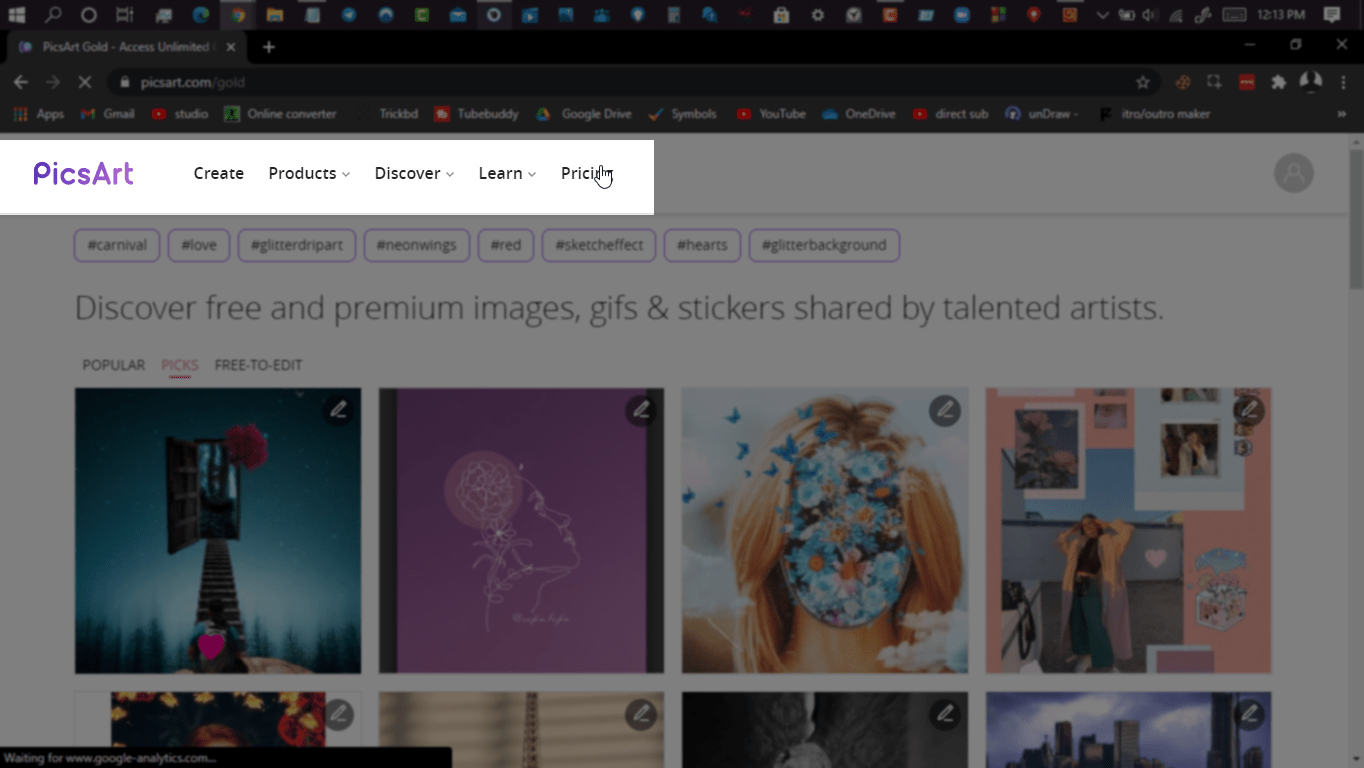
Task: Expand the Learn dropdown menu
Action: point(507,173)
